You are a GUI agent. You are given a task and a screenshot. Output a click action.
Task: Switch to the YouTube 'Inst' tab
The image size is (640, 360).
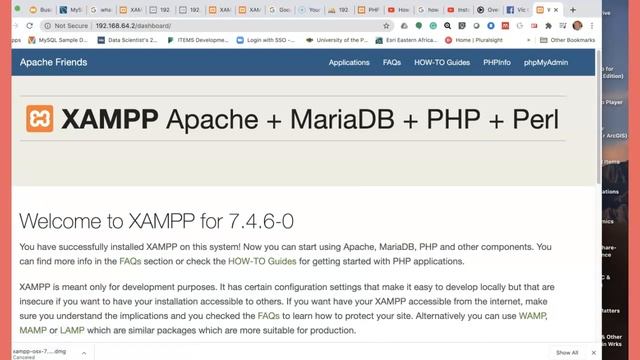pos(458,10)
